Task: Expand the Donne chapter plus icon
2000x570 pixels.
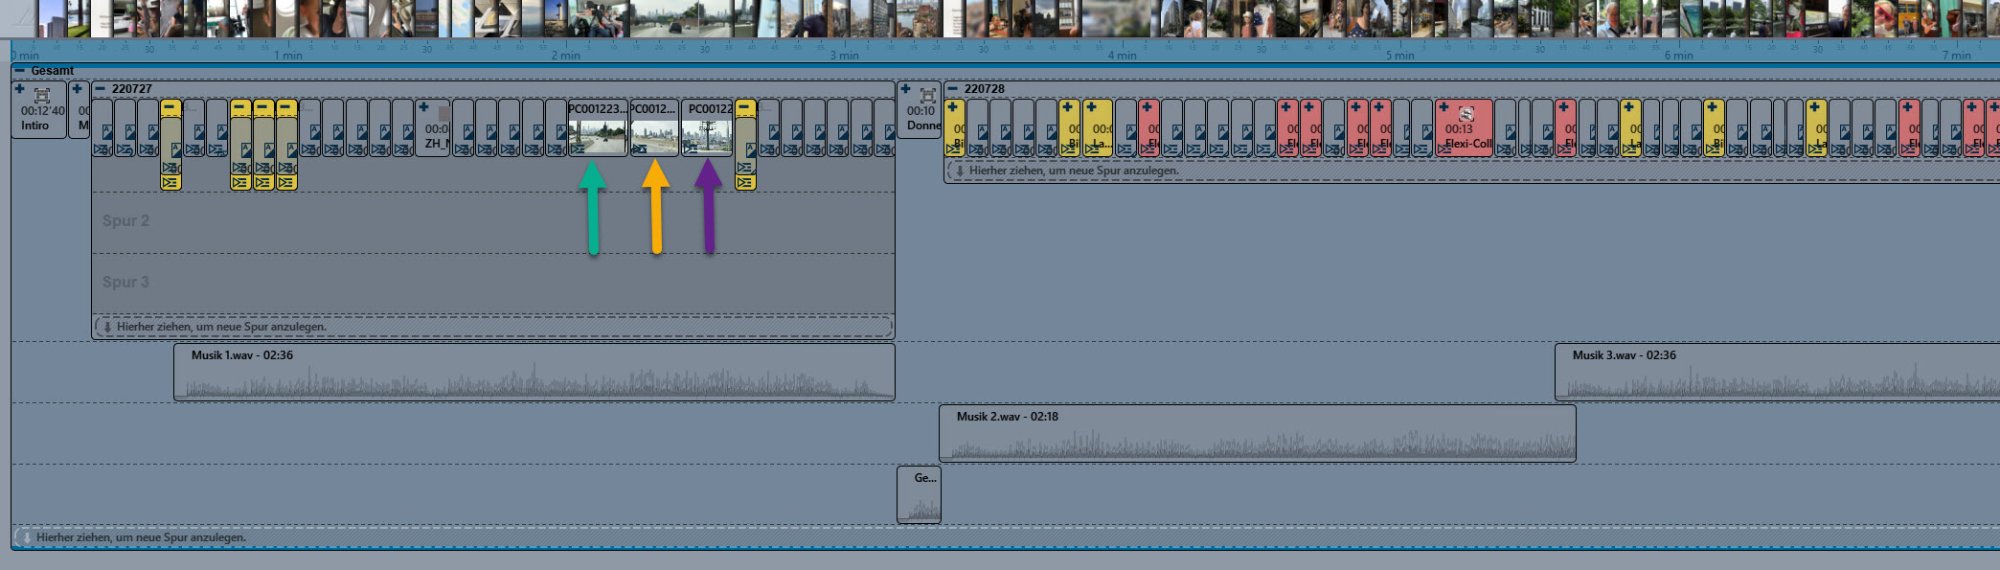Action: (905, 89)
